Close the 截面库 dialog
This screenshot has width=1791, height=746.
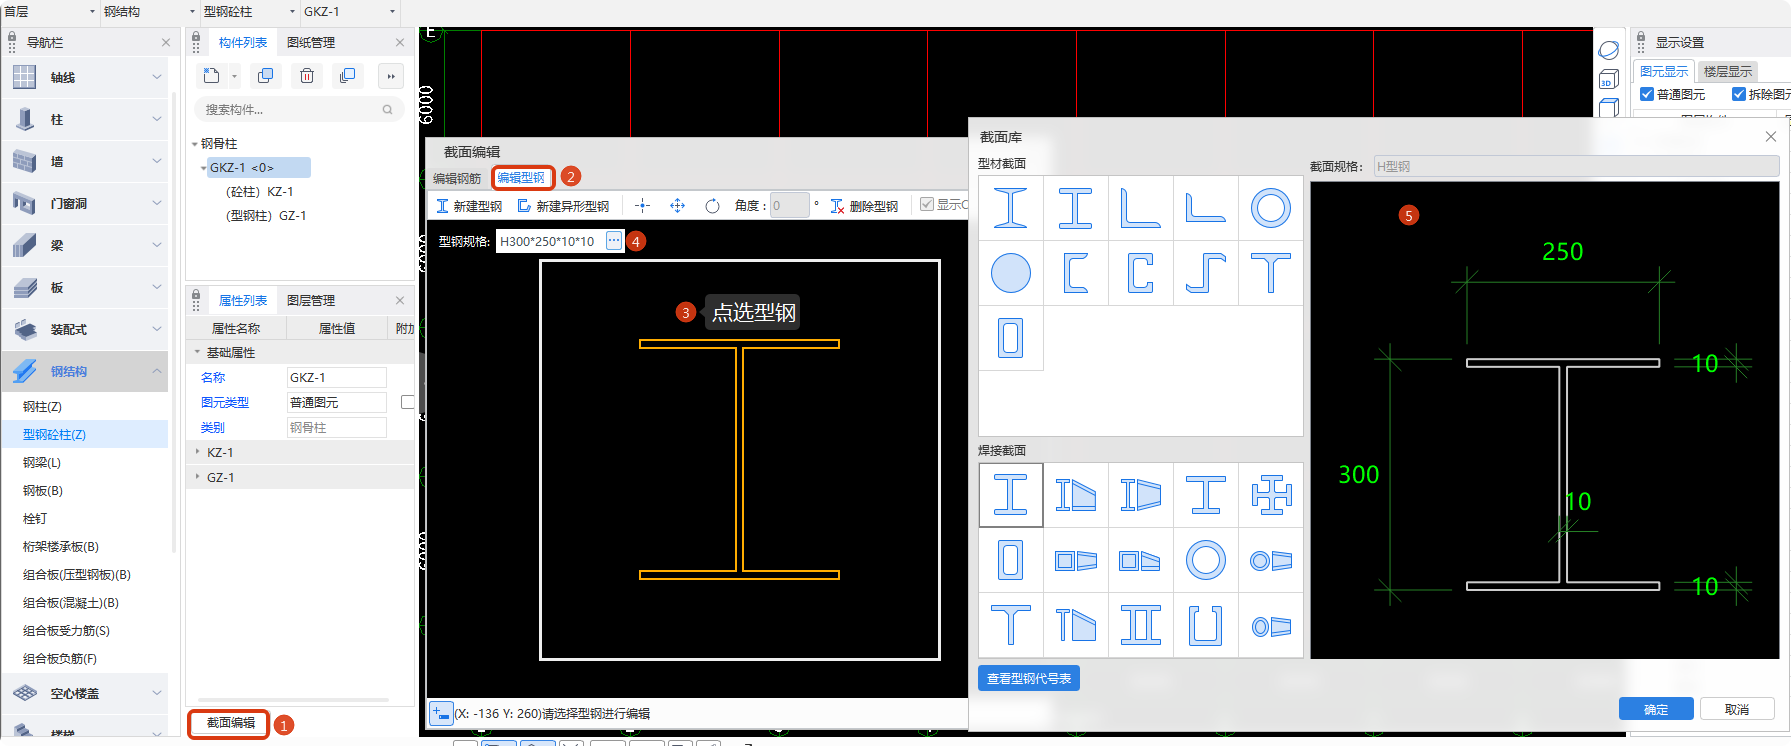[x=1770, y=136]
